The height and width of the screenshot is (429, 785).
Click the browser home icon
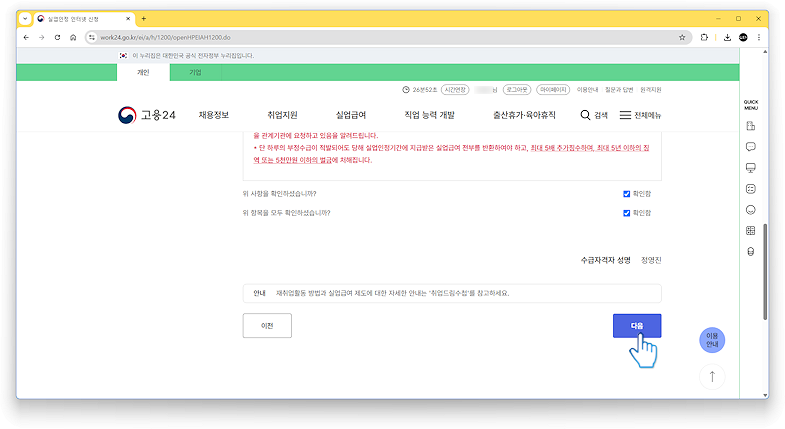click(x=73, y=38)
